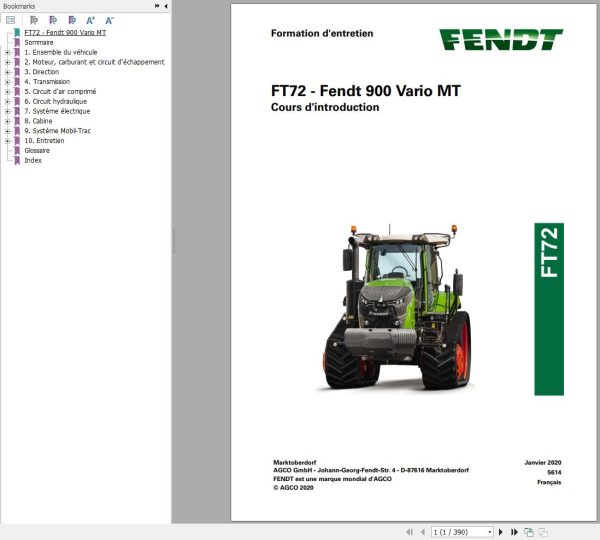Image resolution: width=600 pixels, height=540 pixels.
Task: Click the Bookmarks panel title
Action: click(x=19, y=6)
